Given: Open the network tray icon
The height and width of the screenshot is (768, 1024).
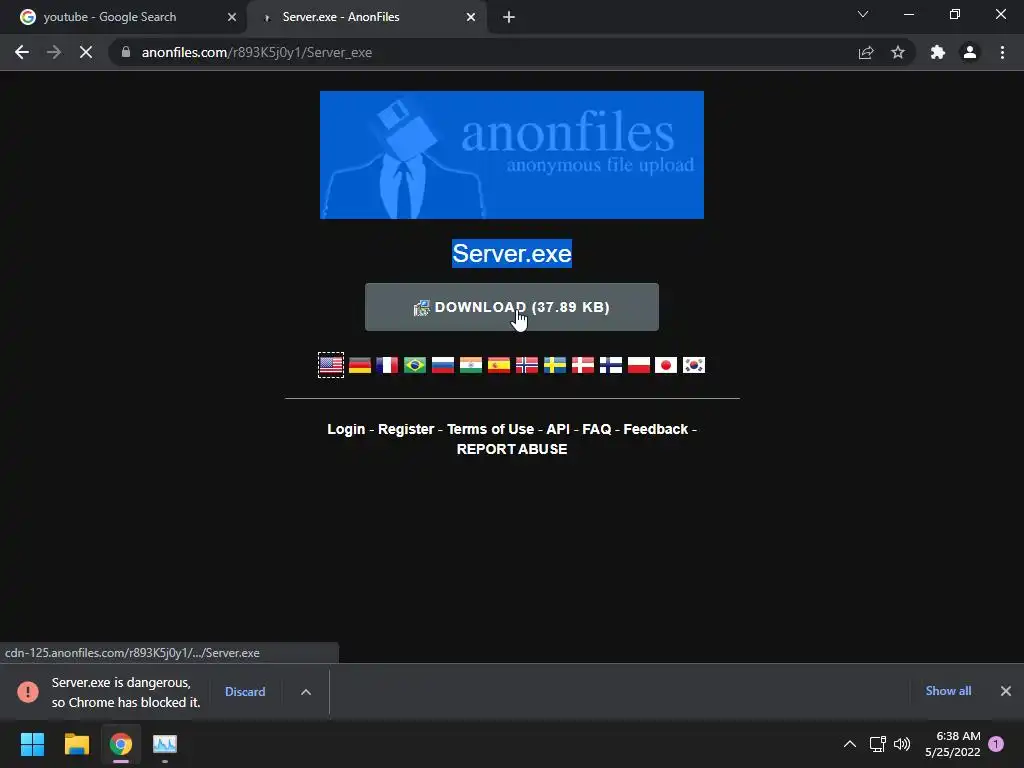Looking at the screenshot, I should click(x=877, y=744).
